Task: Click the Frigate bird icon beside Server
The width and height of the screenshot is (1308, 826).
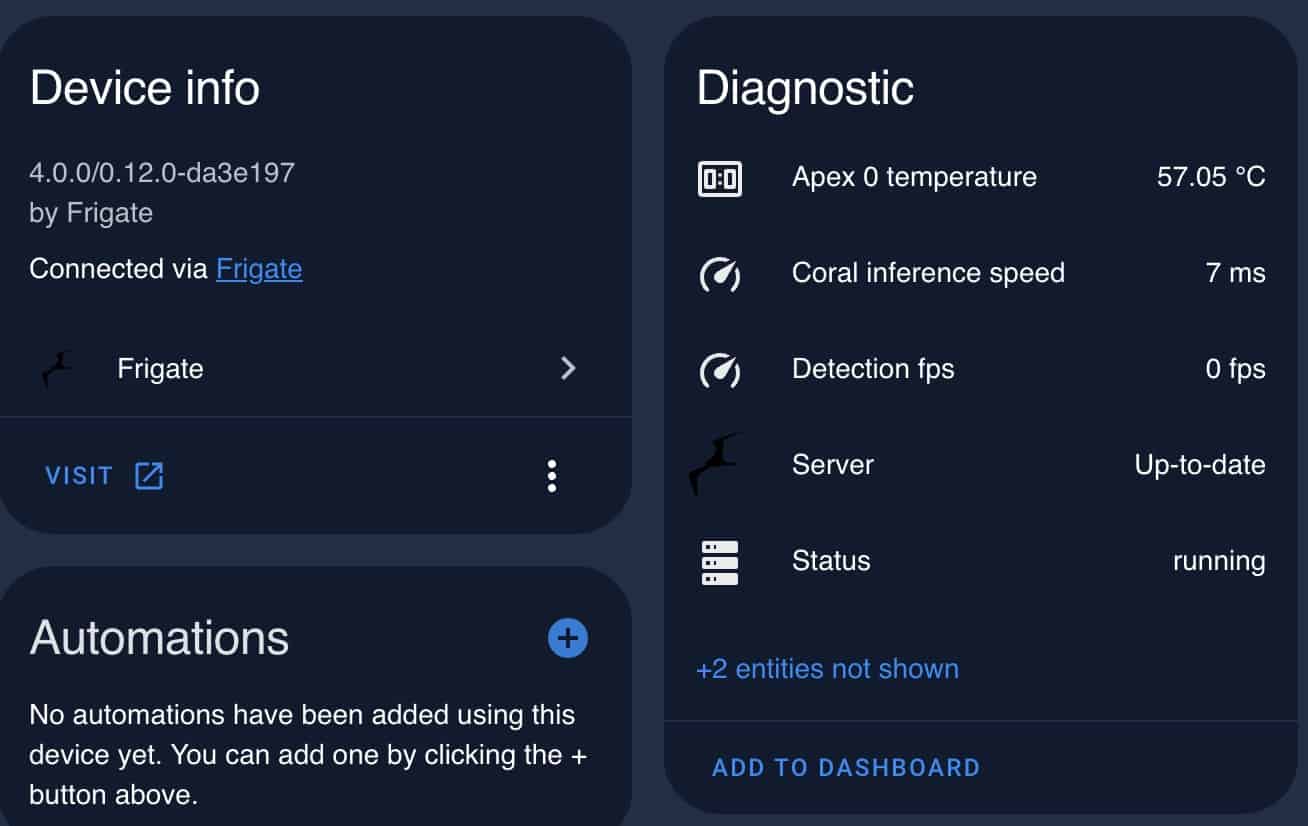Action: point(715,465)
